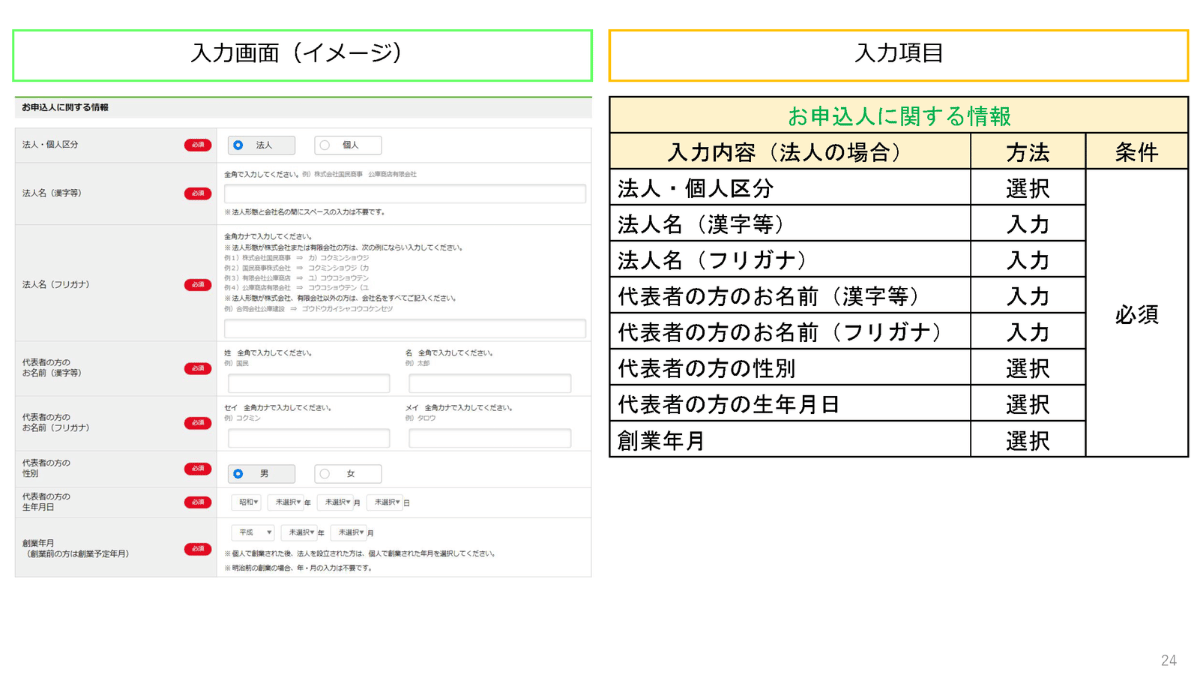Click the red 必須 badge in the 創業年月 row
This screenshot has width=1200, height=675.
coord(198,549)
